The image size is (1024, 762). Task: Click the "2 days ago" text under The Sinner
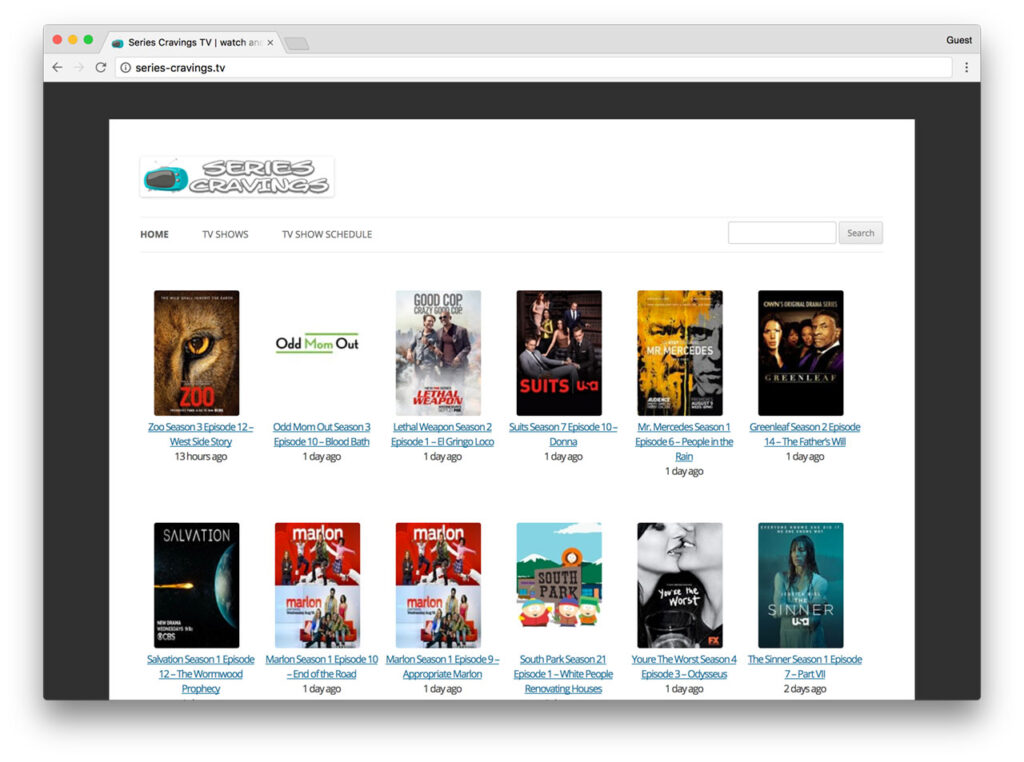coord(805,689)
